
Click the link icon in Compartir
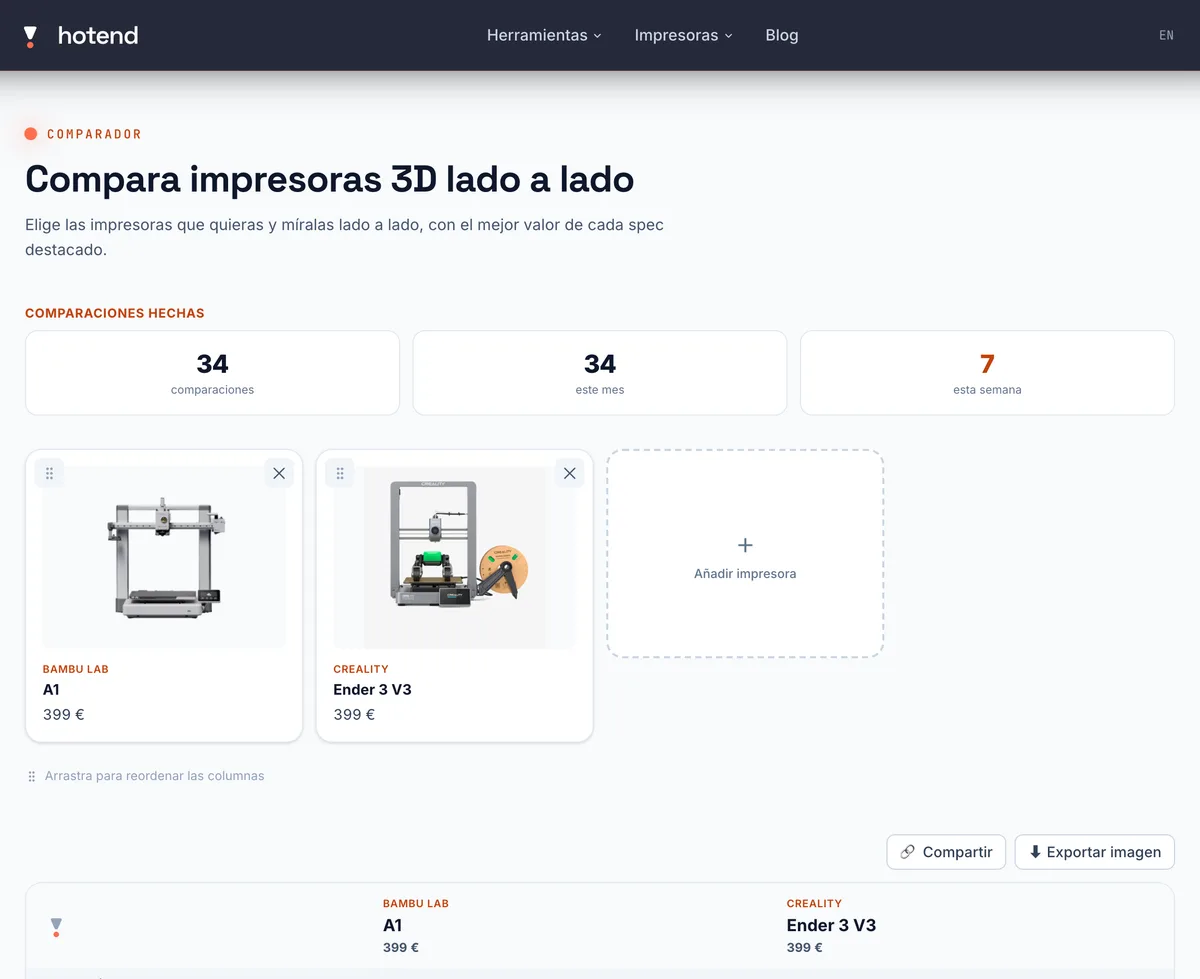pos(908,852)
